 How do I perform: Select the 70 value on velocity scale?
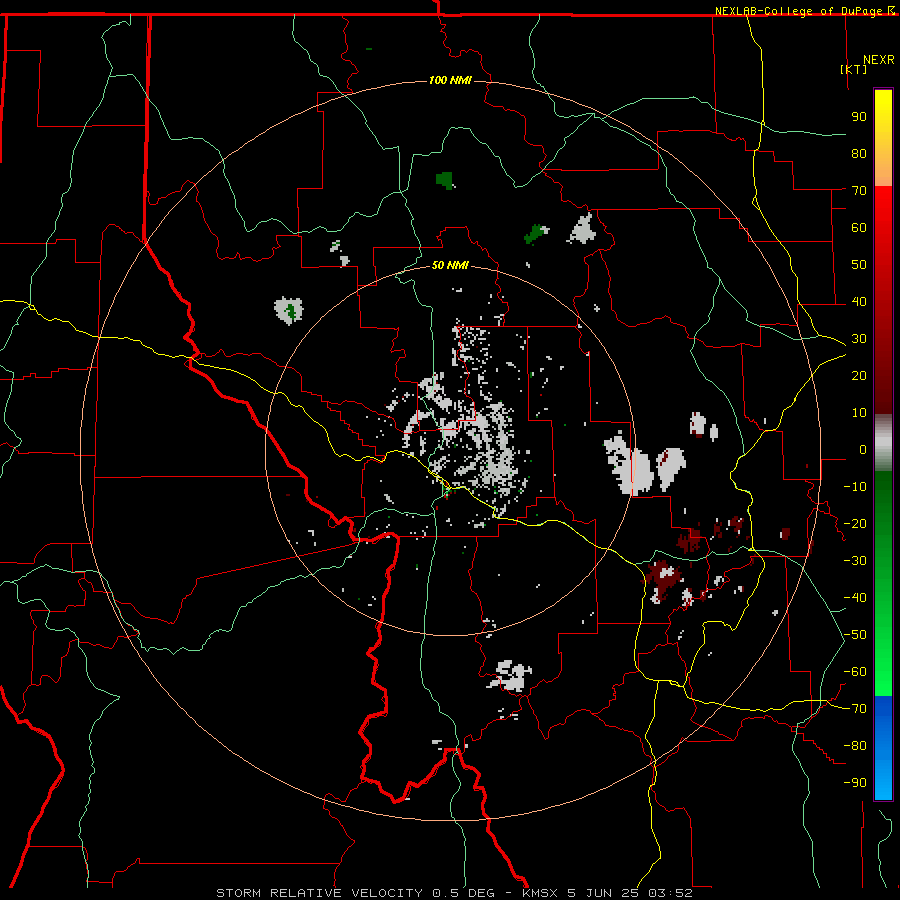coord(859,191)
